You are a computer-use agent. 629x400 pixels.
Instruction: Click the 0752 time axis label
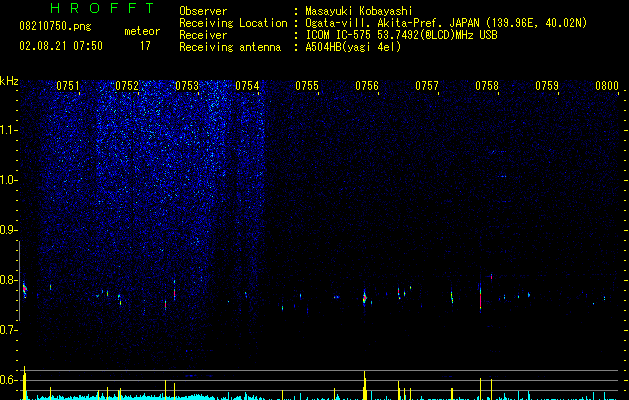click(x=127, y=86)
